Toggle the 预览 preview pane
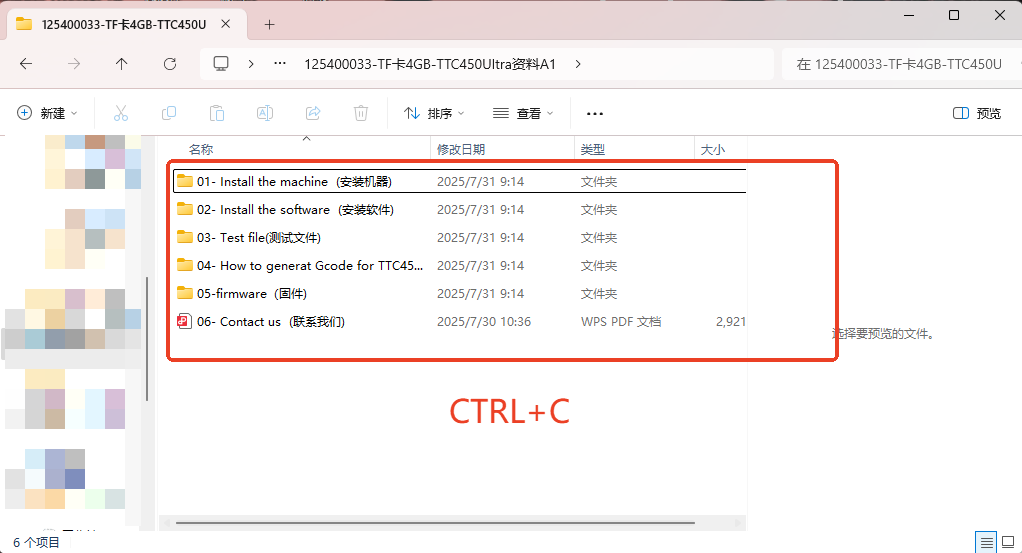 pyautogui.click(x=977, y=113)
